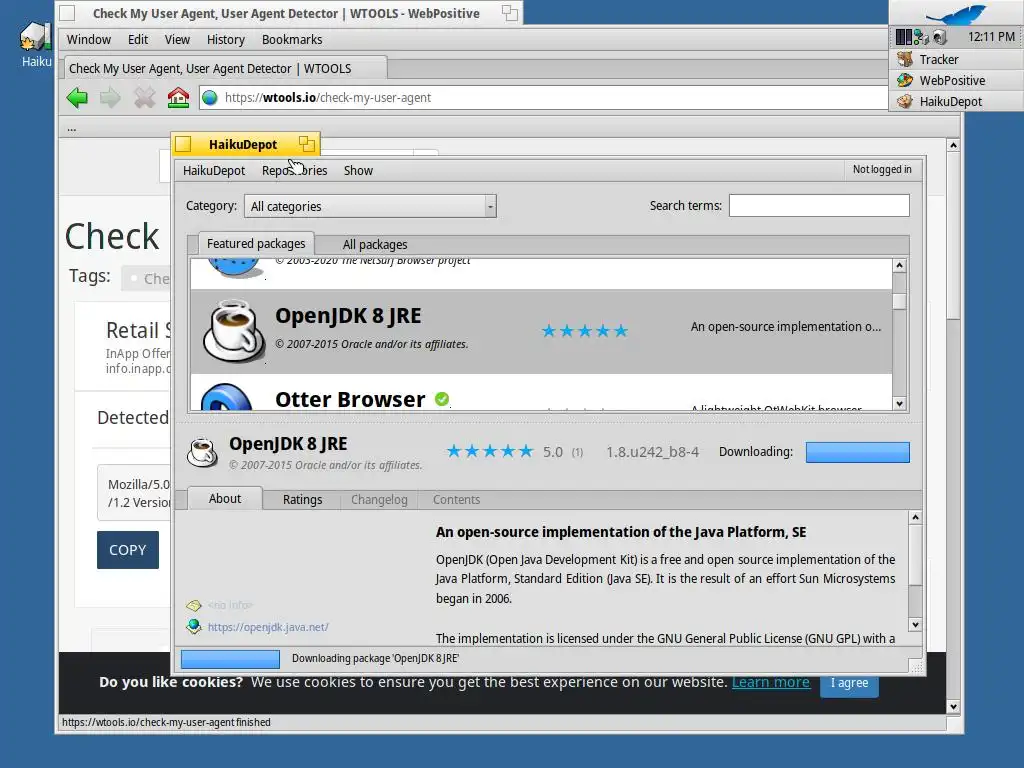Viewport: 1024px width, 768px height.
Task: Click the COPY button on the webpage
Action: 128,550
